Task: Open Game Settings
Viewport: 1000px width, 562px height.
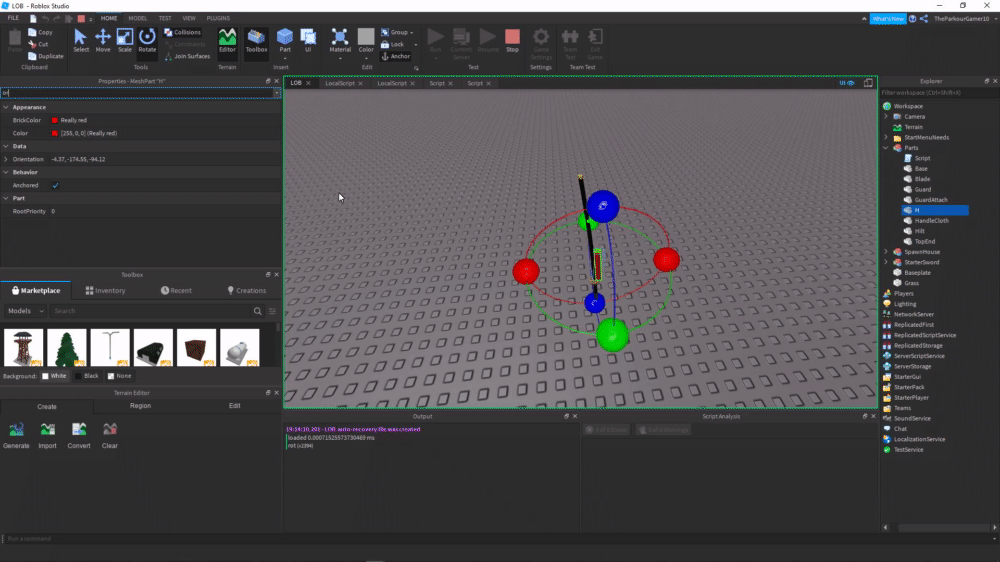Action: click(x=541, y=43)
